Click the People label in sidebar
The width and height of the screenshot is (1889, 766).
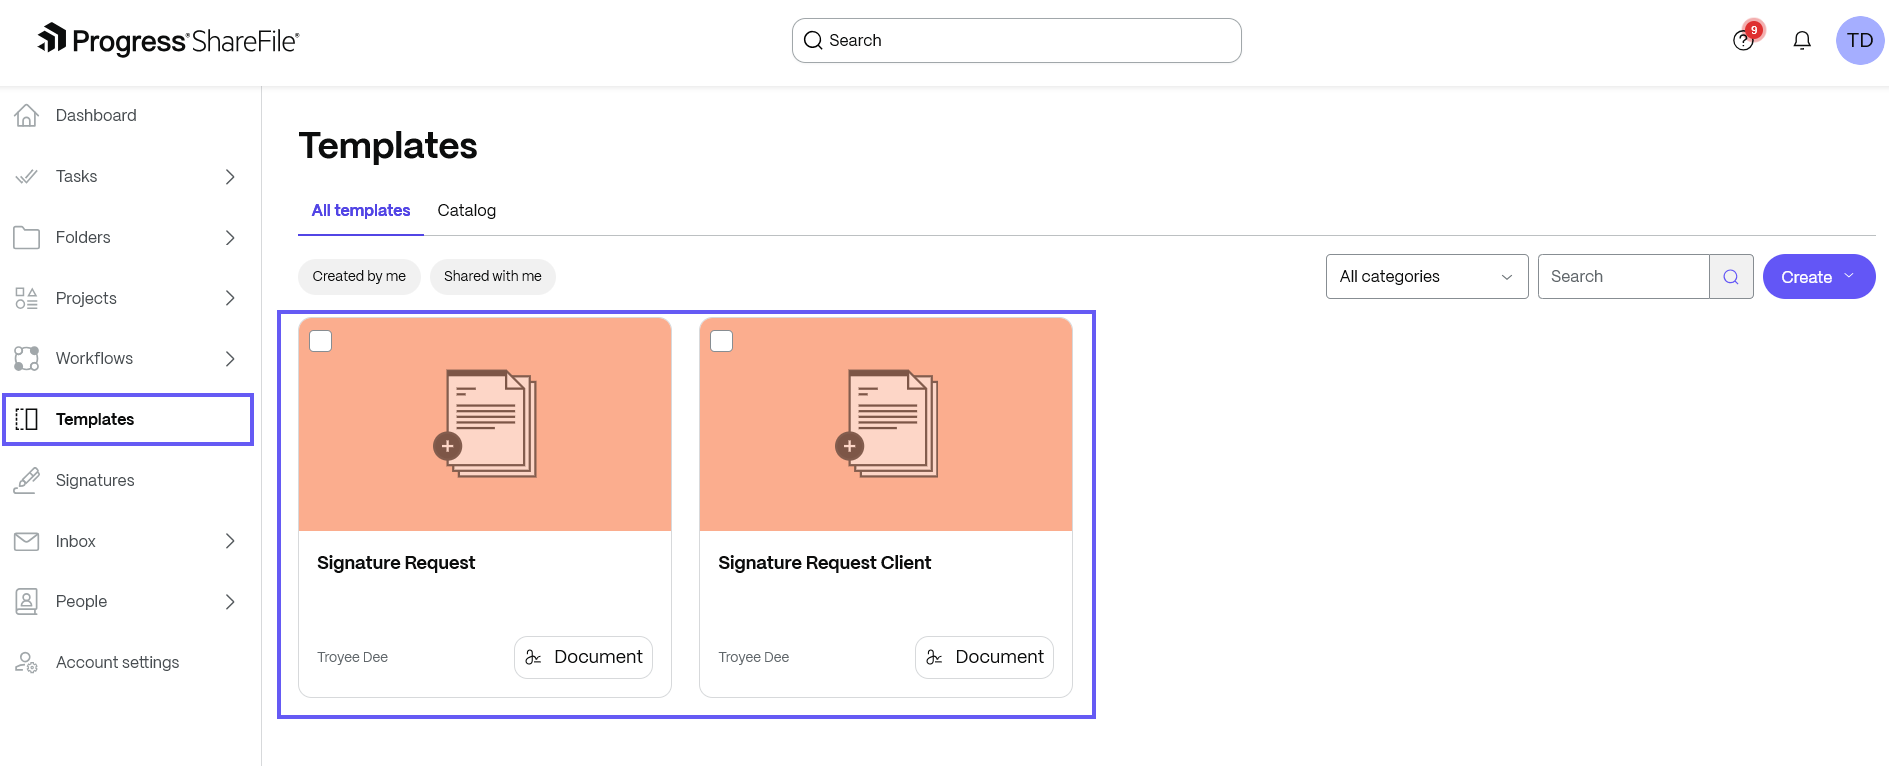(81, 601)
